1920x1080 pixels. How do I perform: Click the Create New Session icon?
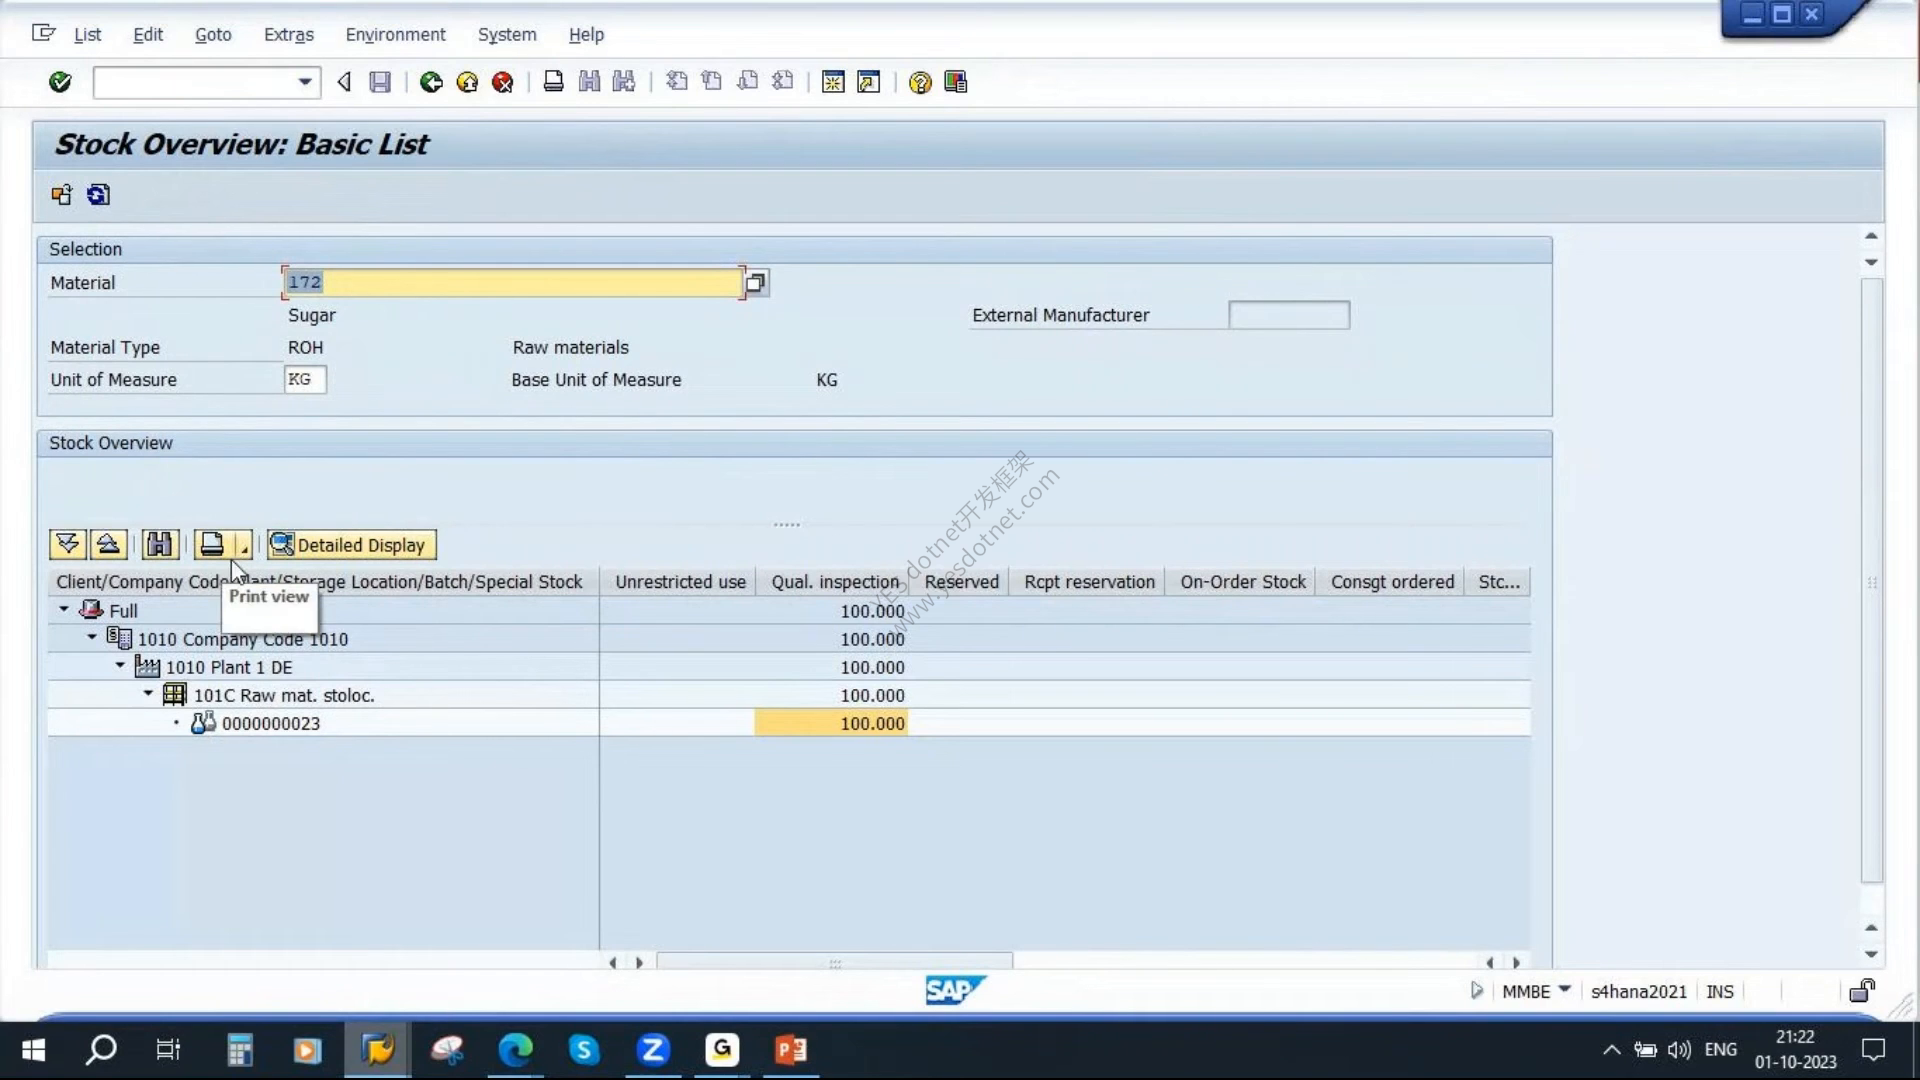tap(833, 82)
